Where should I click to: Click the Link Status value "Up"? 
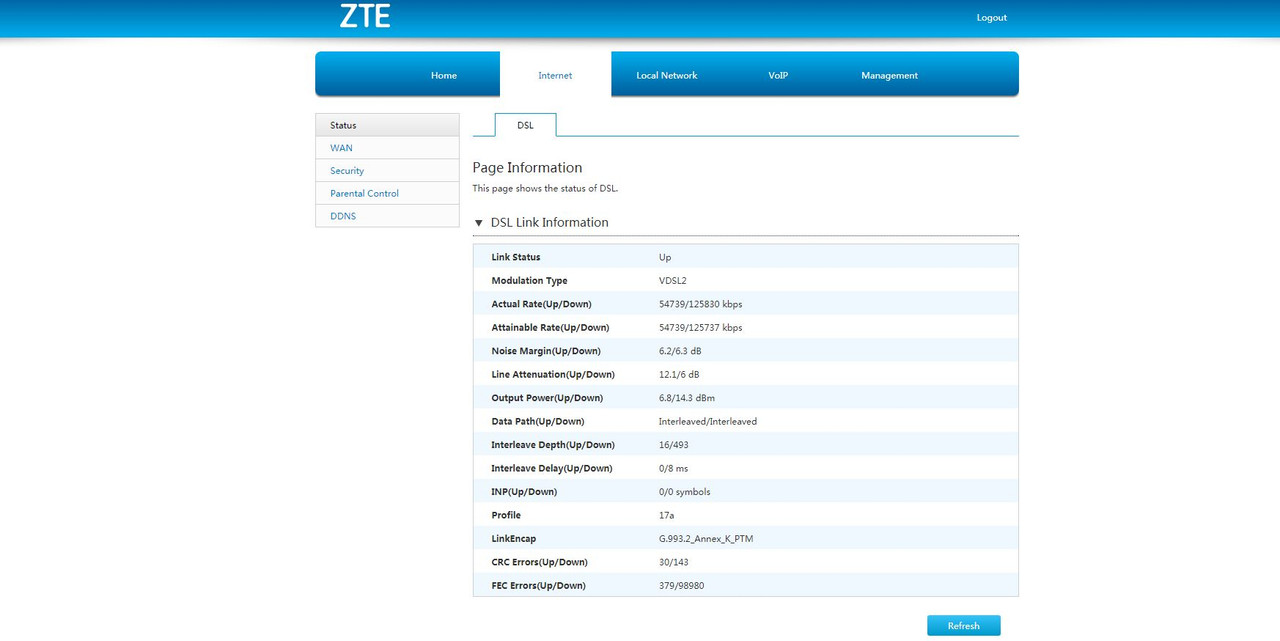pos(665,257)
